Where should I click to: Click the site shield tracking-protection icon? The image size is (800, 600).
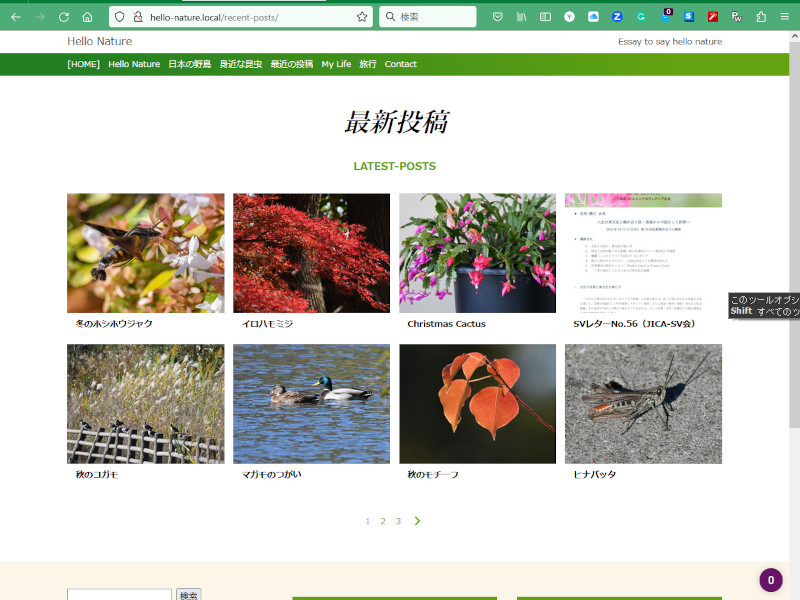pyautogui.click(x=118, y=17)
